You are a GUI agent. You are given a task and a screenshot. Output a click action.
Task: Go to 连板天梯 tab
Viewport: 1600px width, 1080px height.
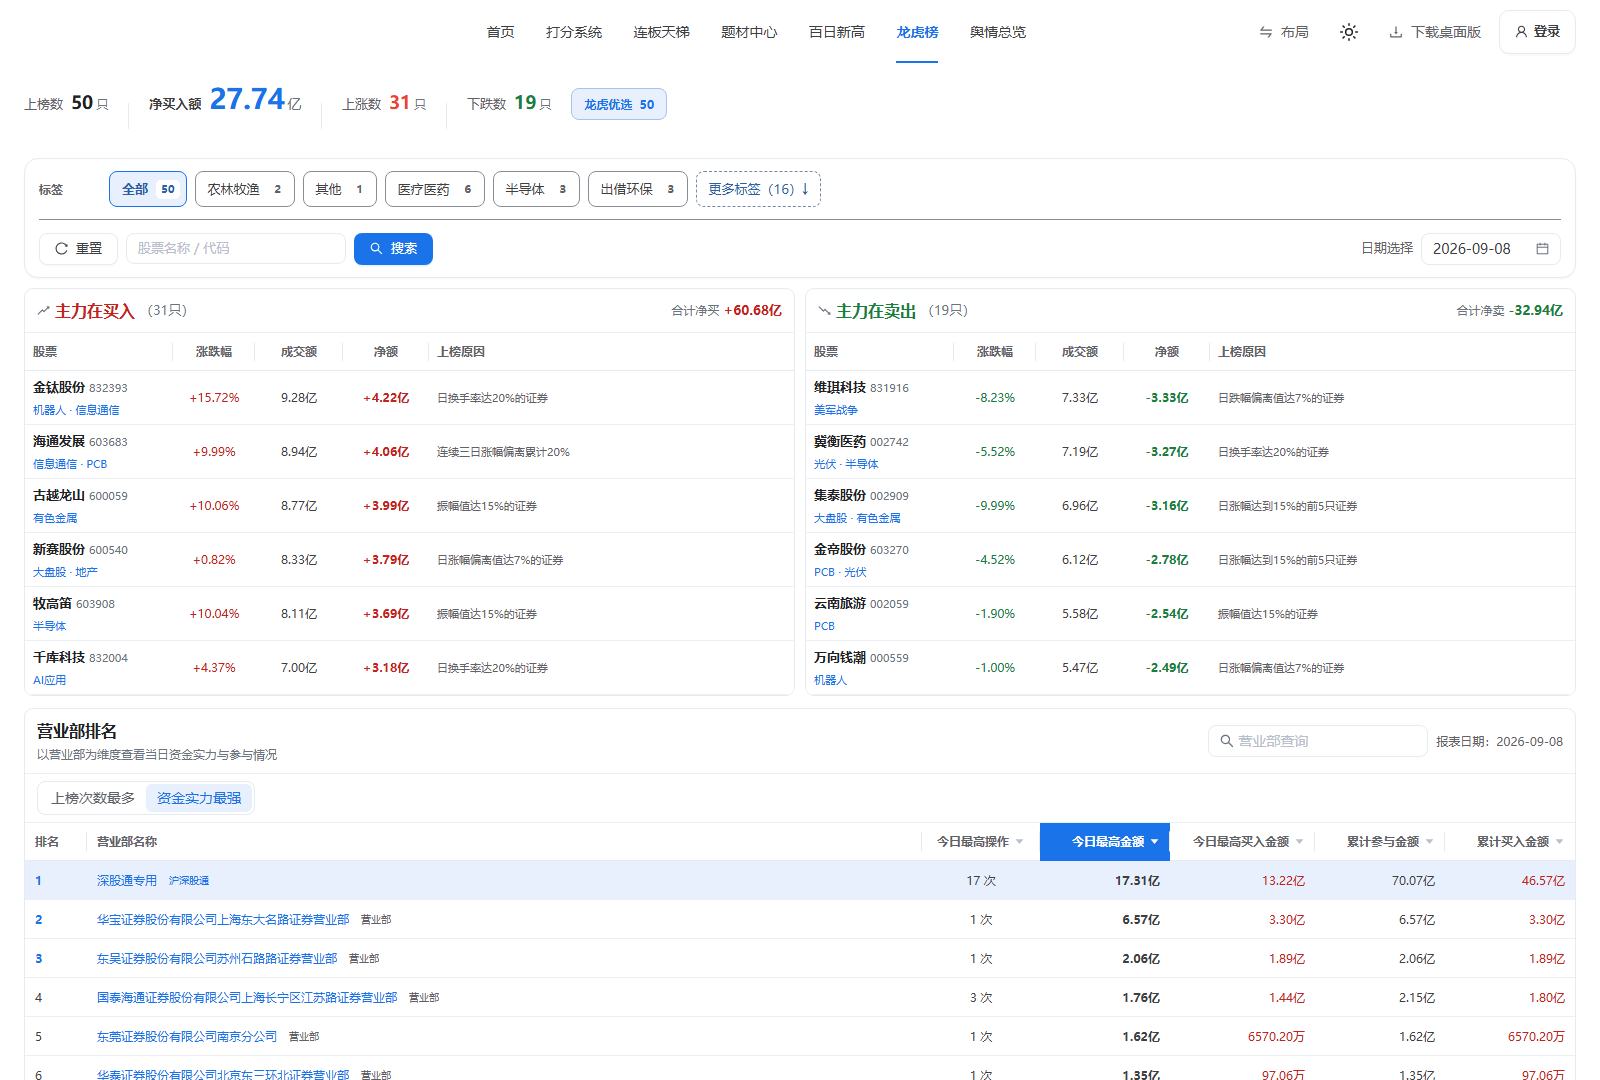[x=661, y=32]
